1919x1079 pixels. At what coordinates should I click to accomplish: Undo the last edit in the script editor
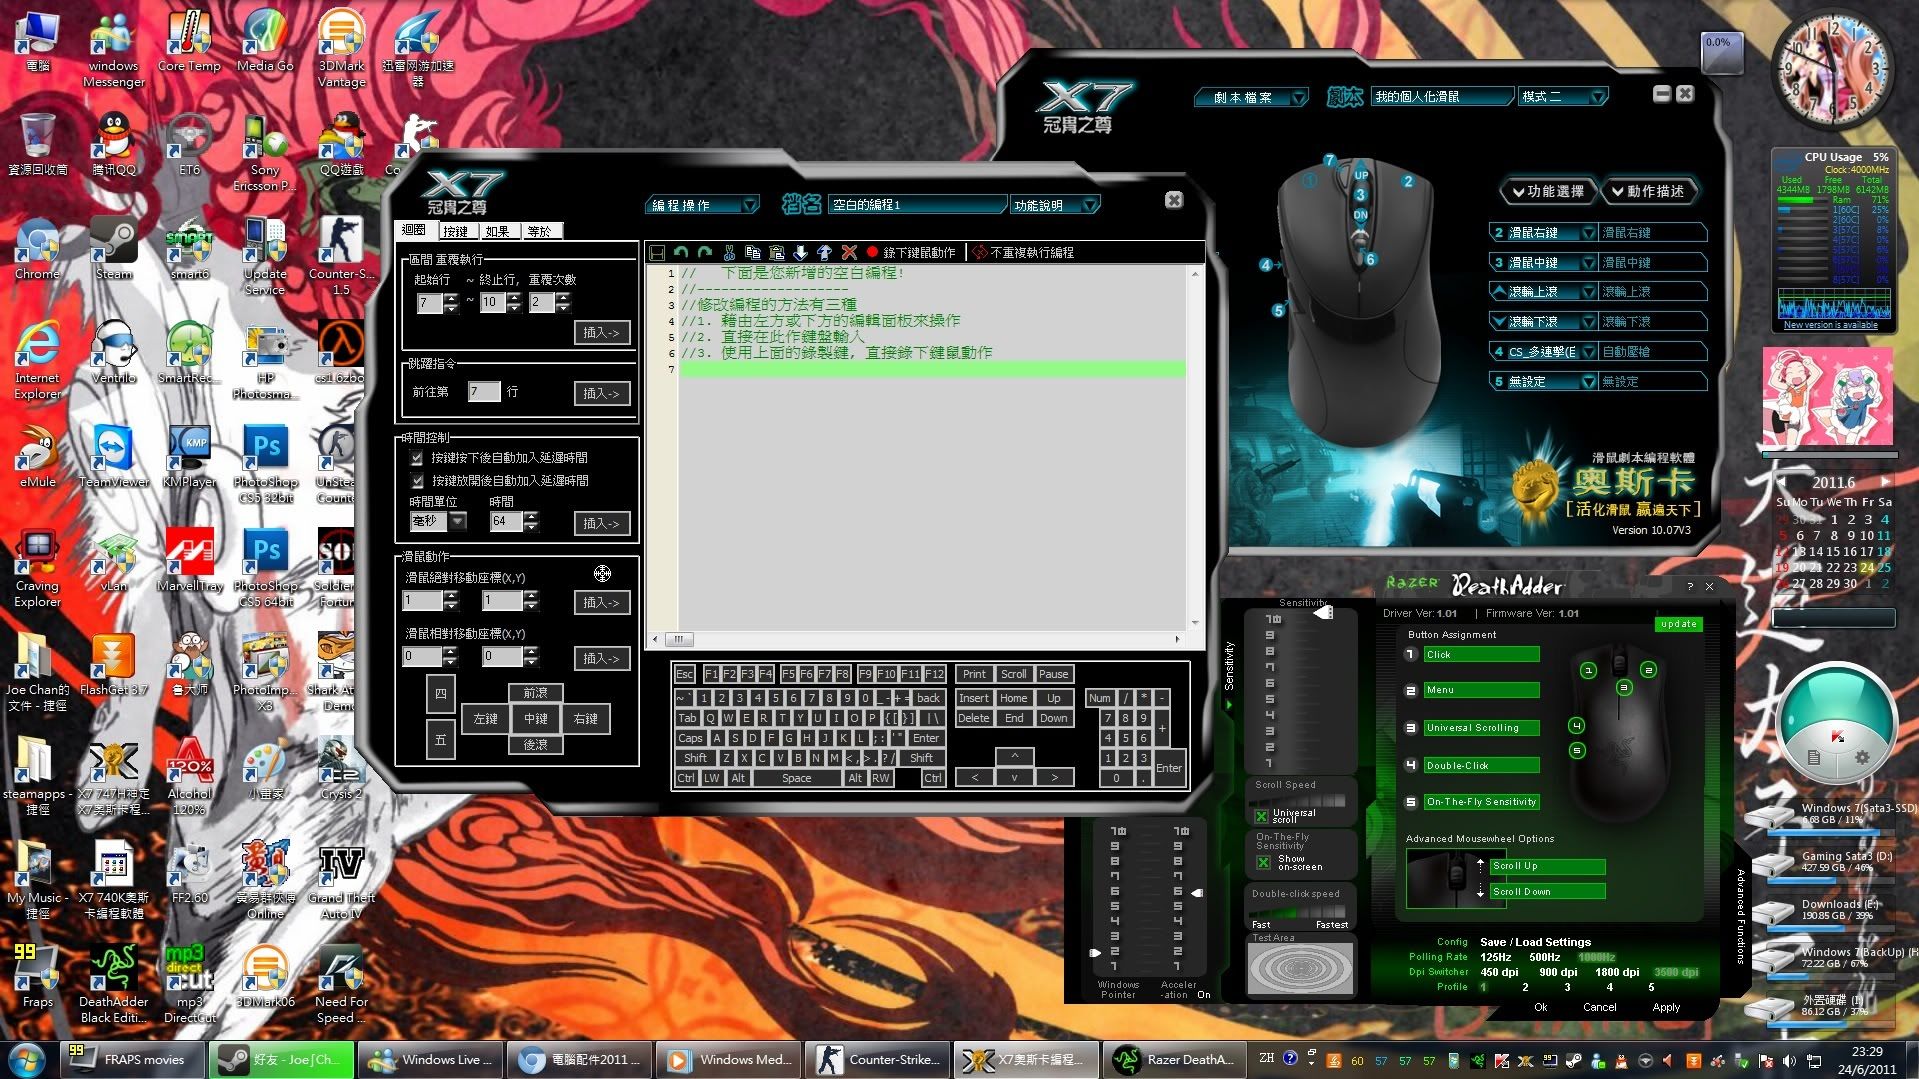pos(681,253)
